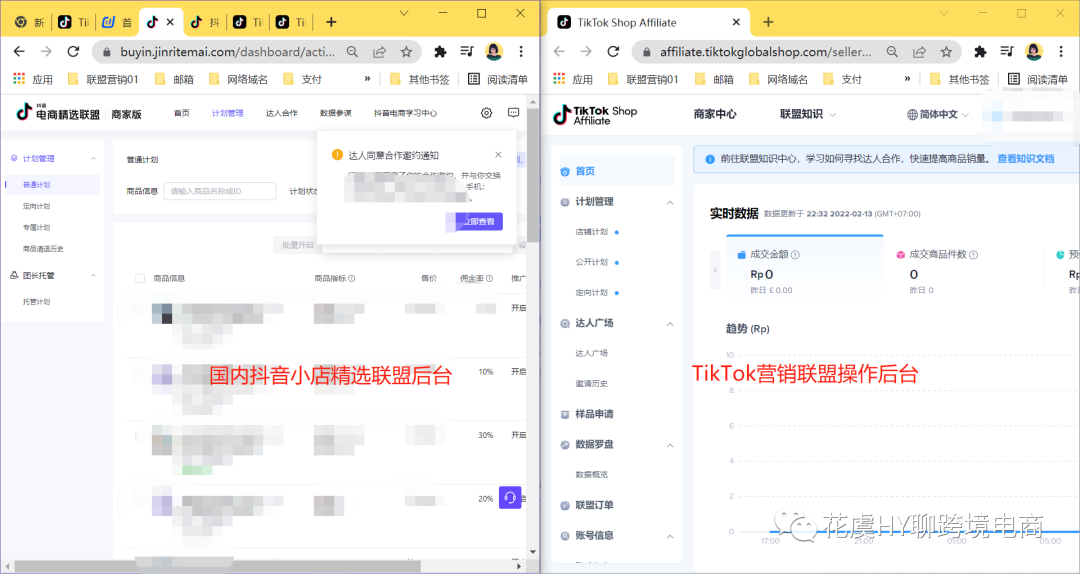Collapse the 达人广场 section in the TikTok sidebar
The width and height of the screenshot is (1080, 574).
[x=669, y=323]
